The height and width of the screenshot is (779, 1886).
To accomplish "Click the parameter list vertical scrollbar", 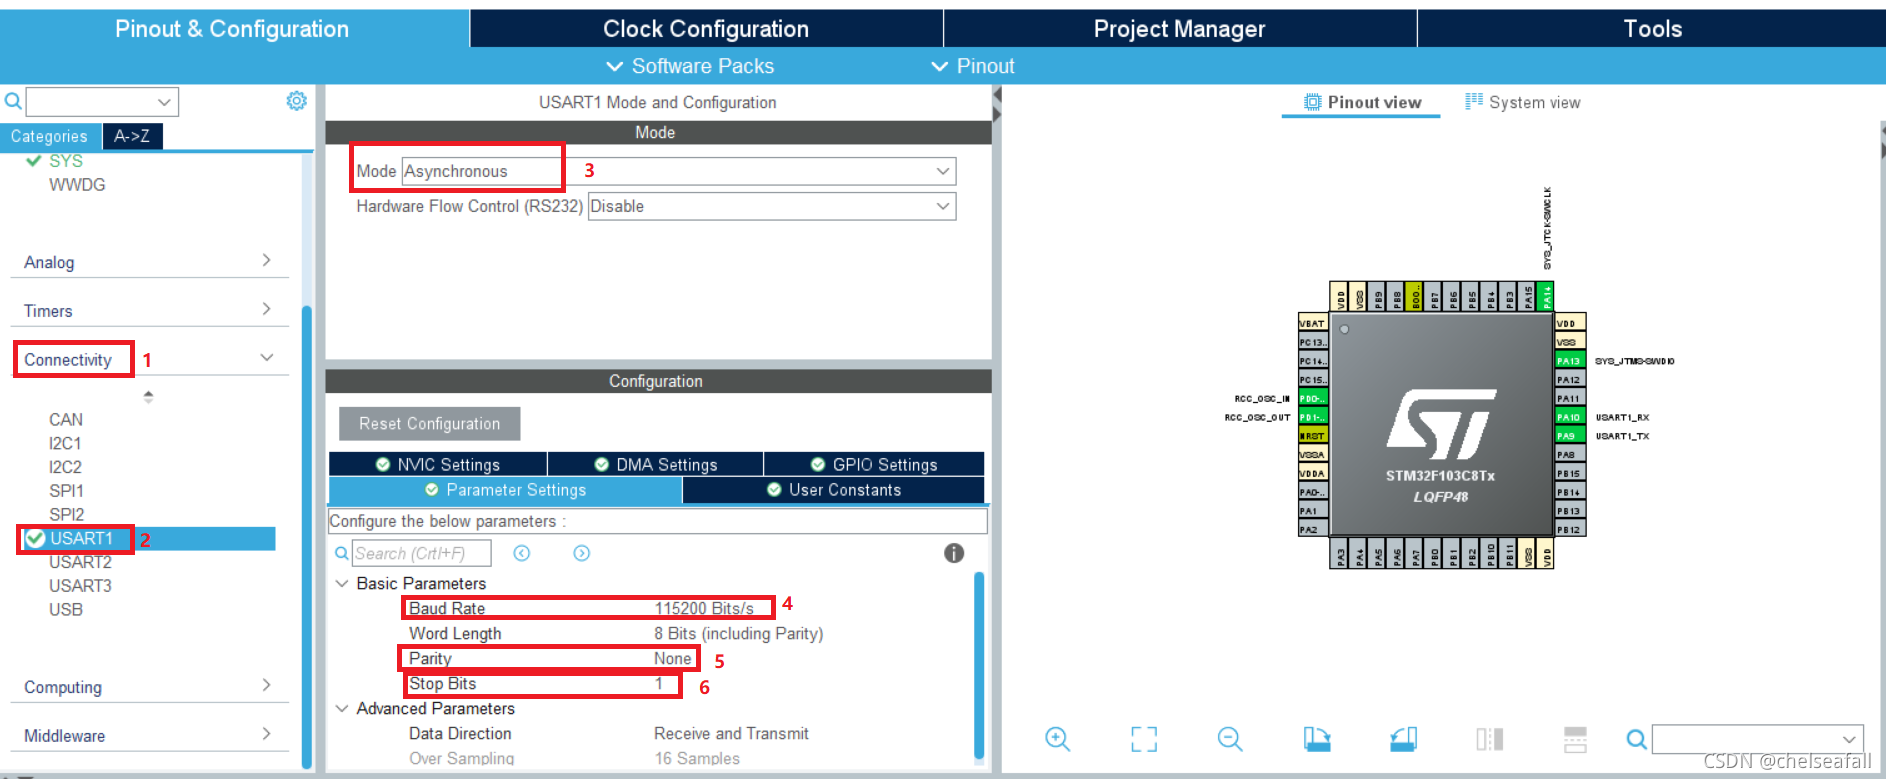I will coord(979,665).
